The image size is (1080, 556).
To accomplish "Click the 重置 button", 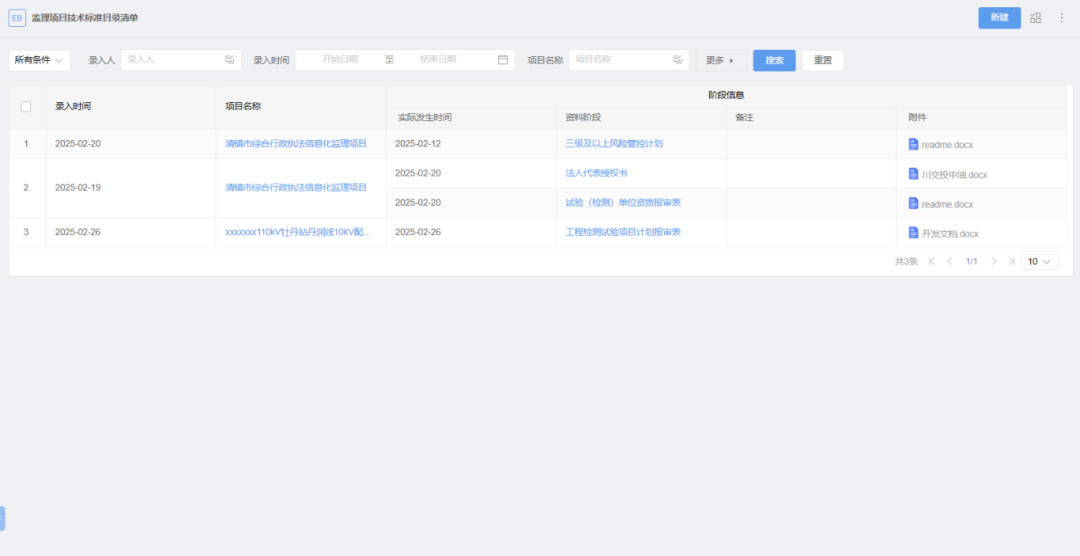I will [822, 61].
